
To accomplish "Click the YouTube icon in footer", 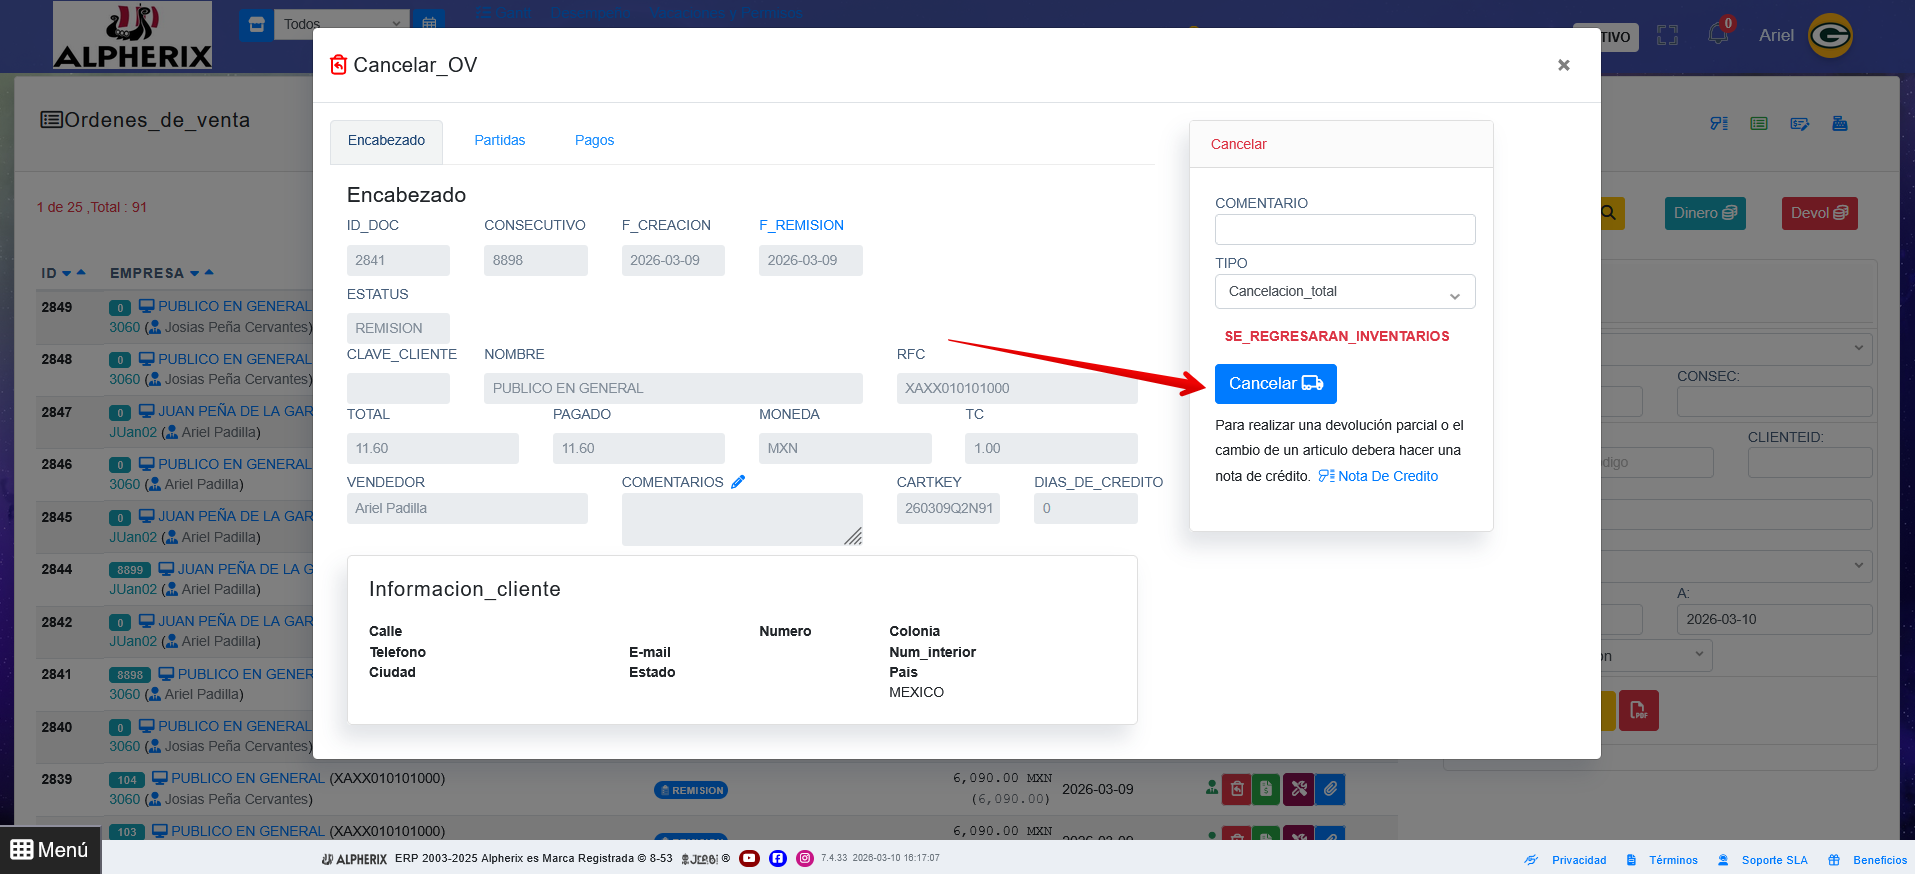I will pyautogui.click(x=749, y=858).
